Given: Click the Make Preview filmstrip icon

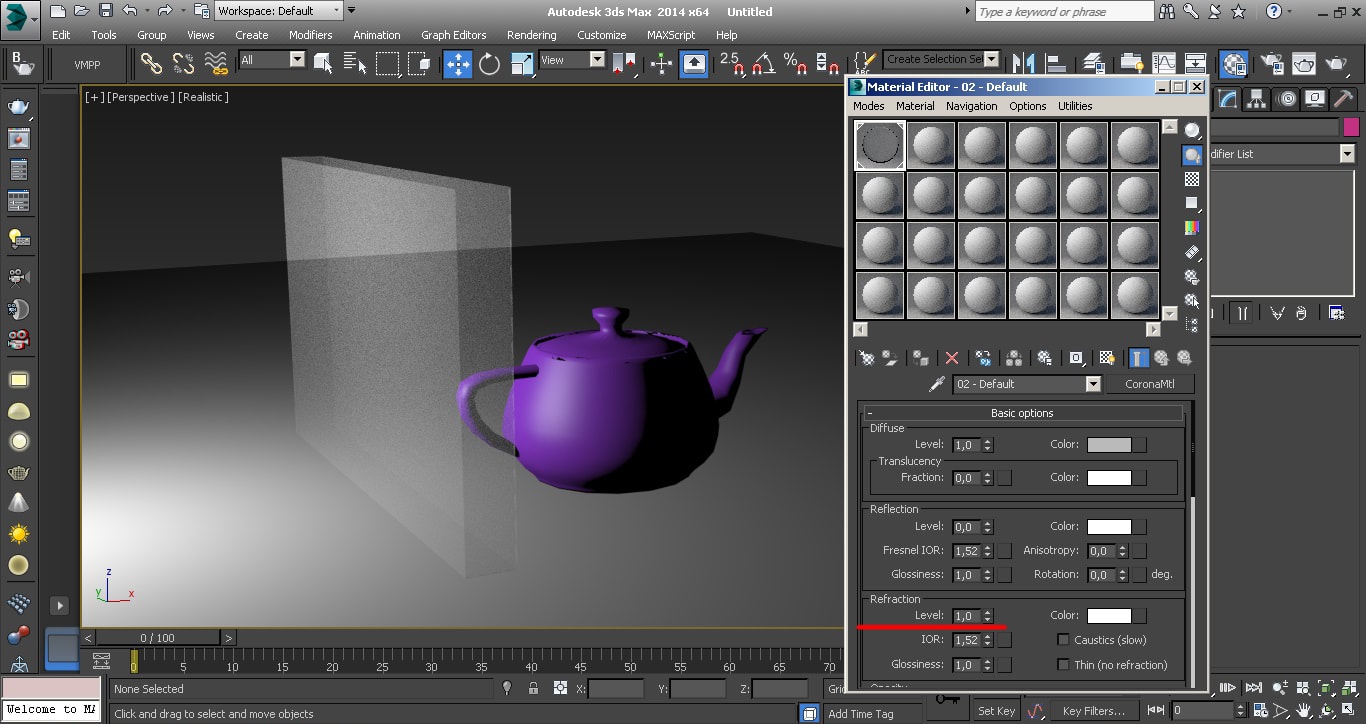Looking at the screenshot, I should point(1192,252).
